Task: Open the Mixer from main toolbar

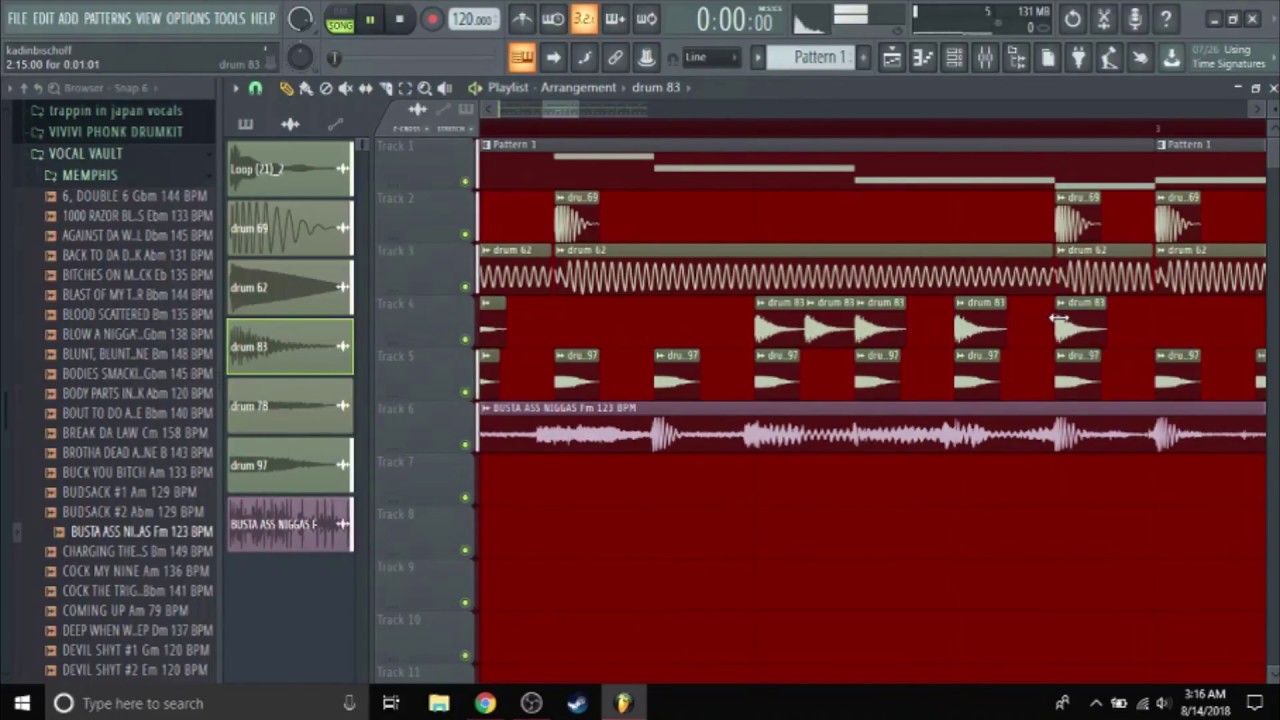Action: (x=985, y=58)
